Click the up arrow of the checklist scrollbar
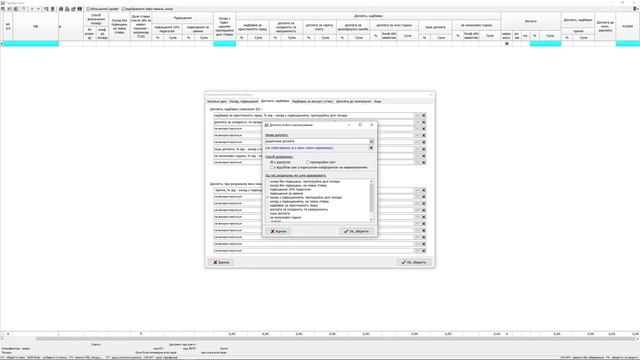The image size is (640, 360). tap(371, 182)
